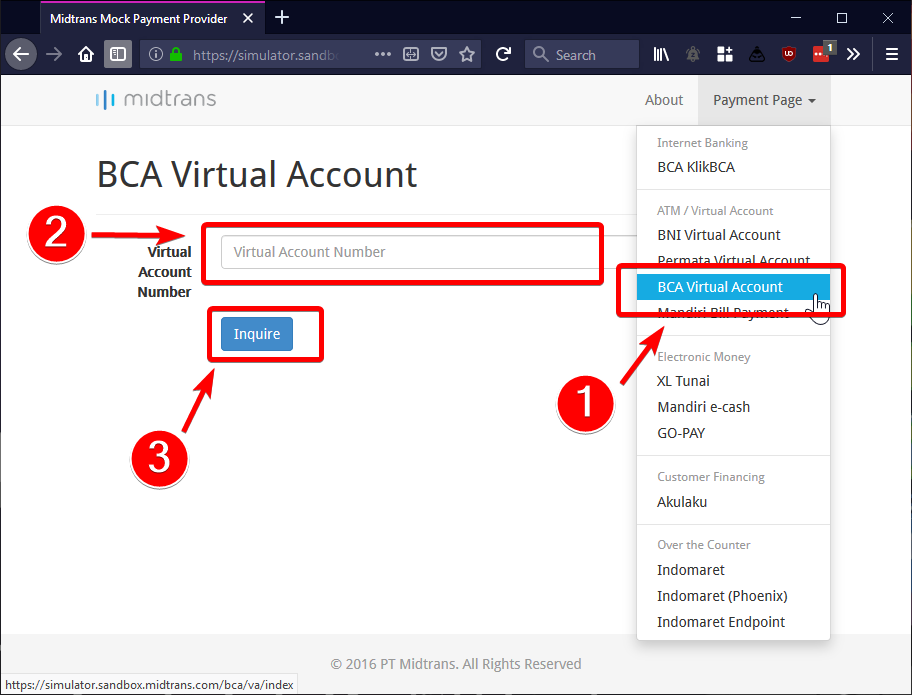This screenshot has width=912, height=695.
Task: Open the About page link
Action: tap(664, 100)
